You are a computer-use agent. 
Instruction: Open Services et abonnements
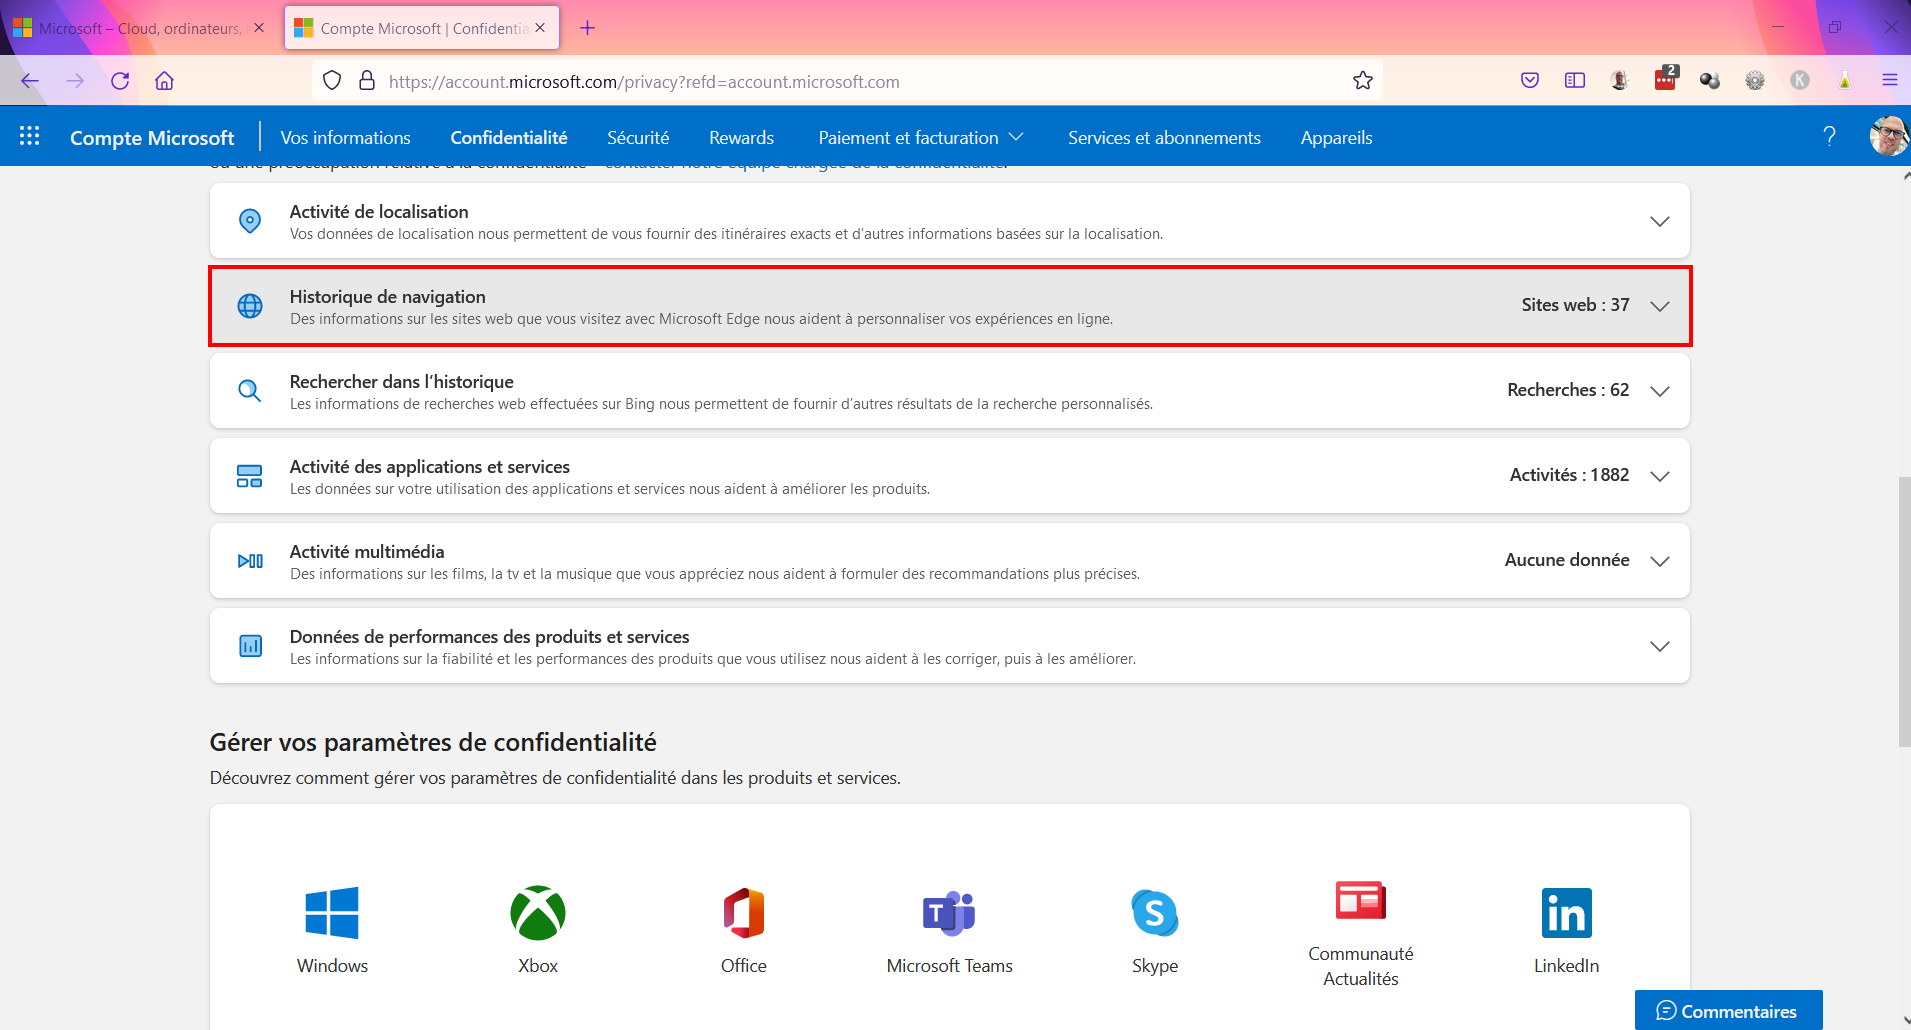click(x=1164, y=138)
